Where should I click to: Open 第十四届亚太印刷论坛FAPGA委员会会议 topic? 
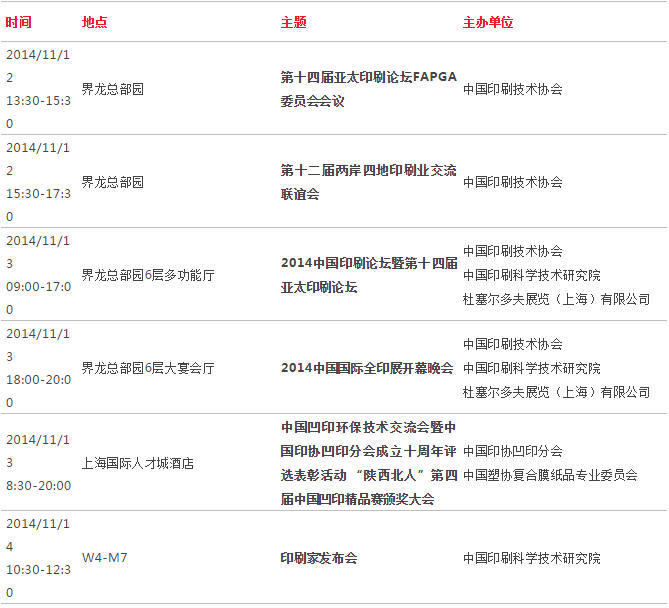369,89
